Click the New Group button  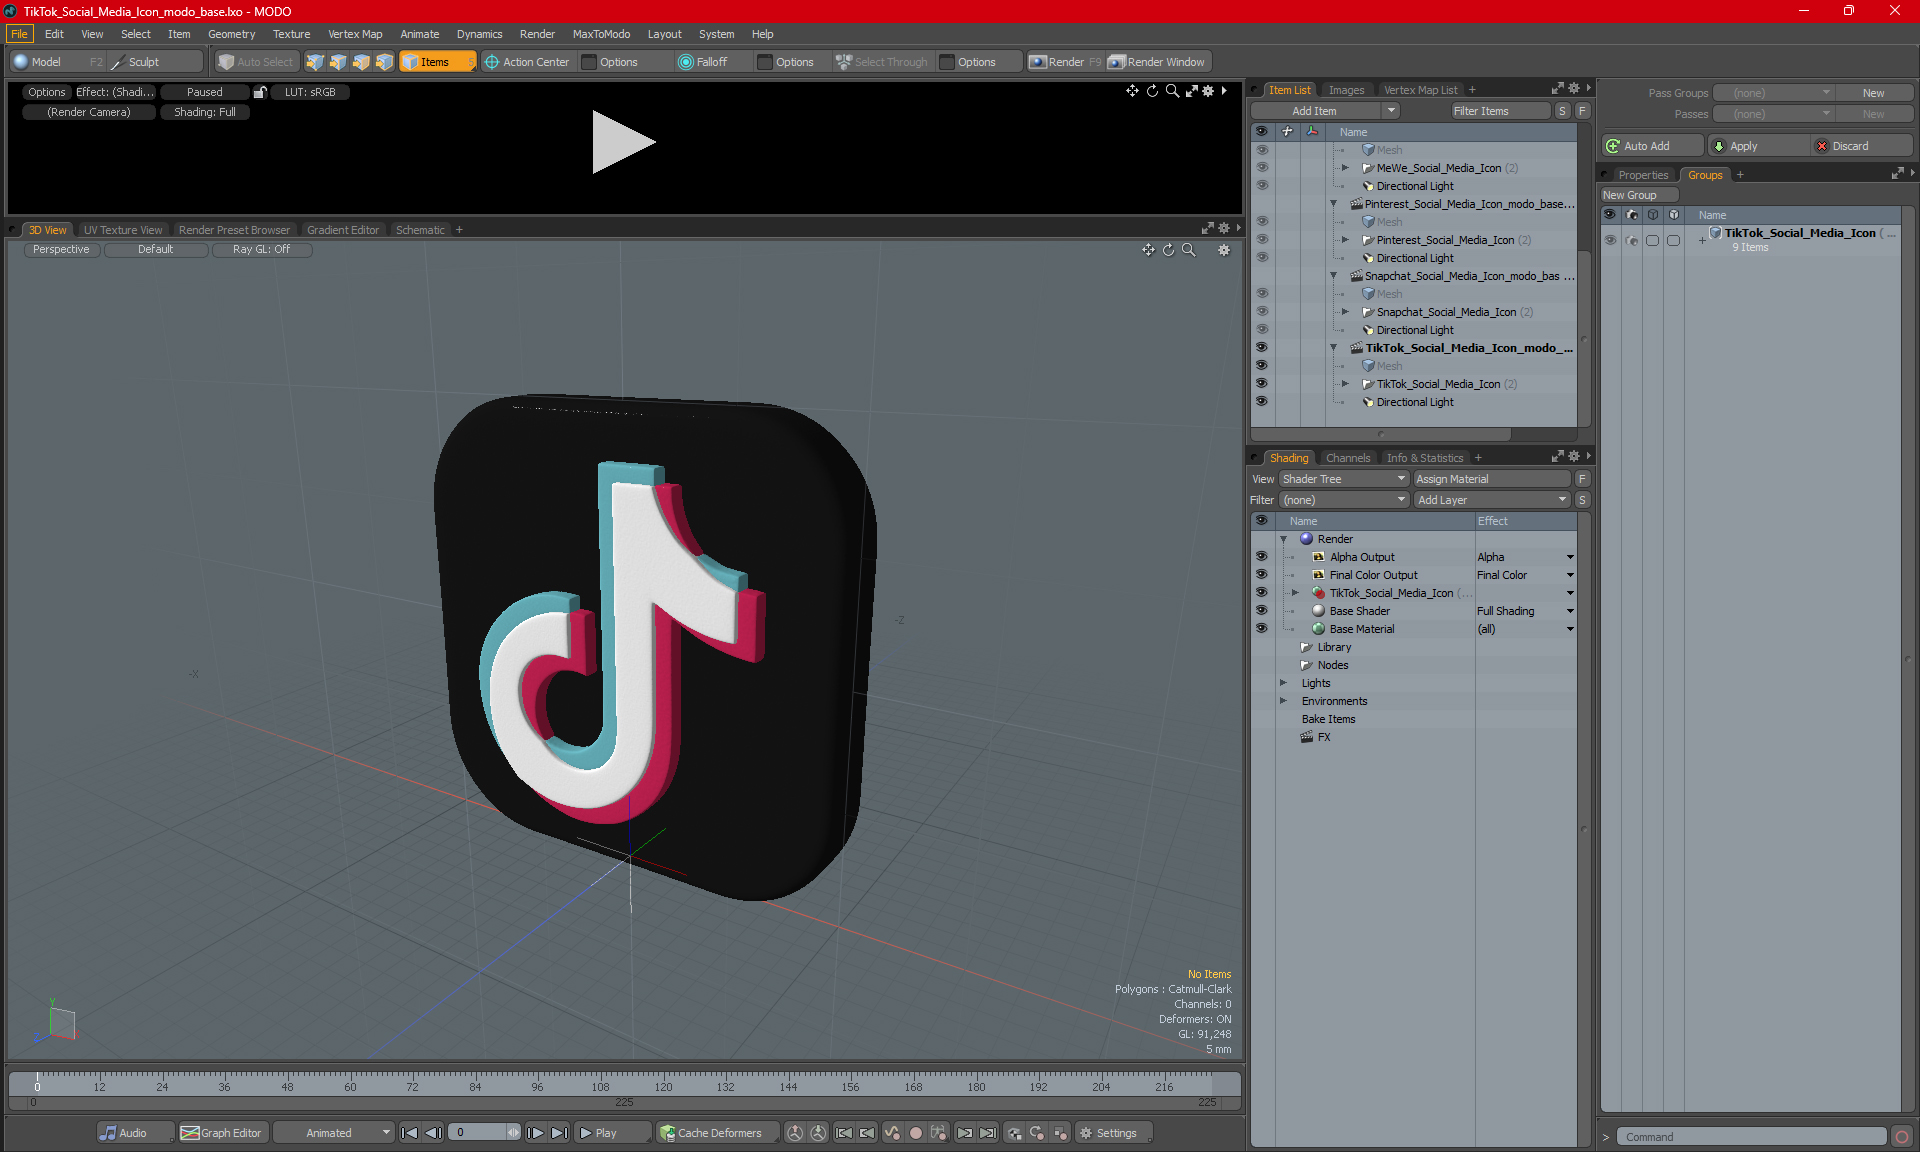(1638, 195)
